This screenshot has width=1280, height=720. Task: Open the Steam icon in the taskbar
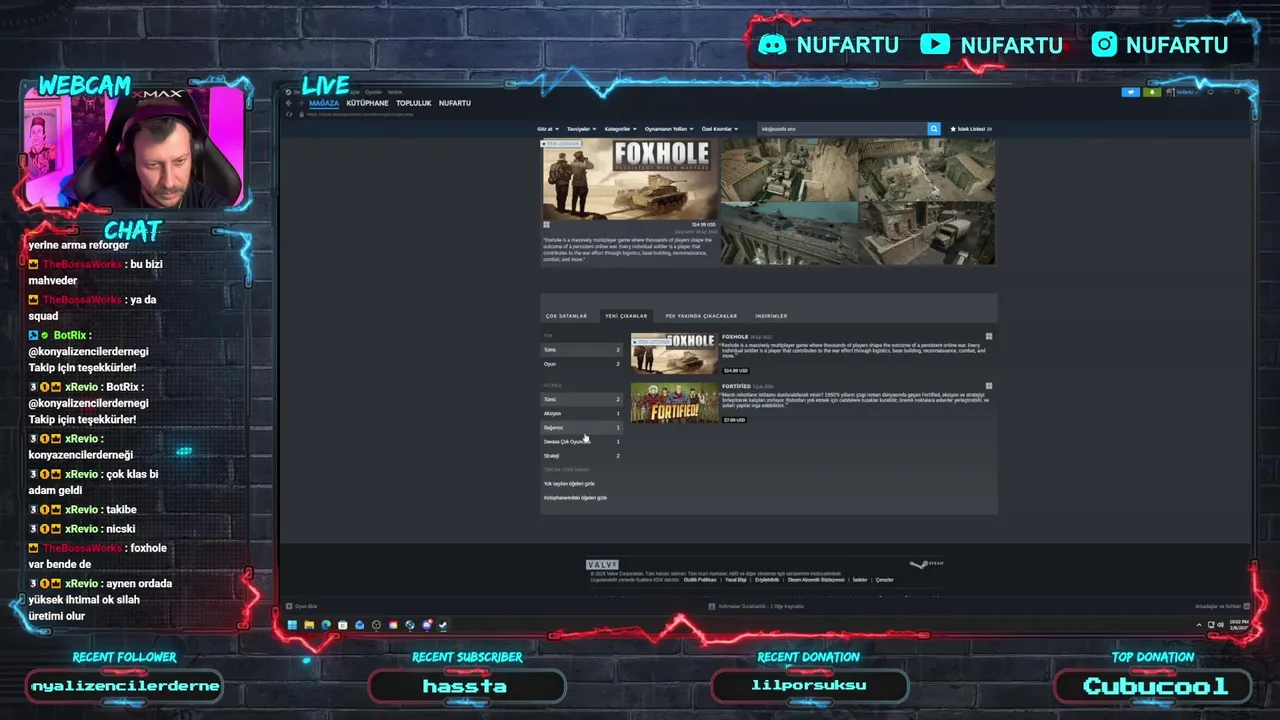coord(443,625)
